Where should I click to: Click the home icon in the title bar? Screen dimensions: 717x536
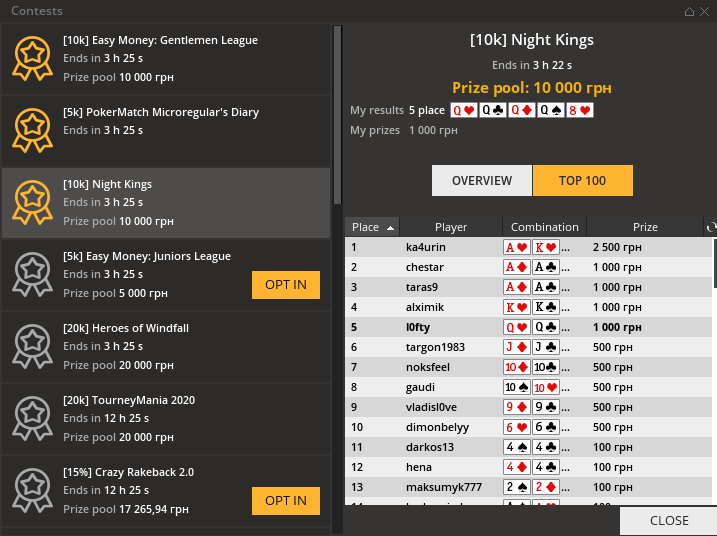689,11
